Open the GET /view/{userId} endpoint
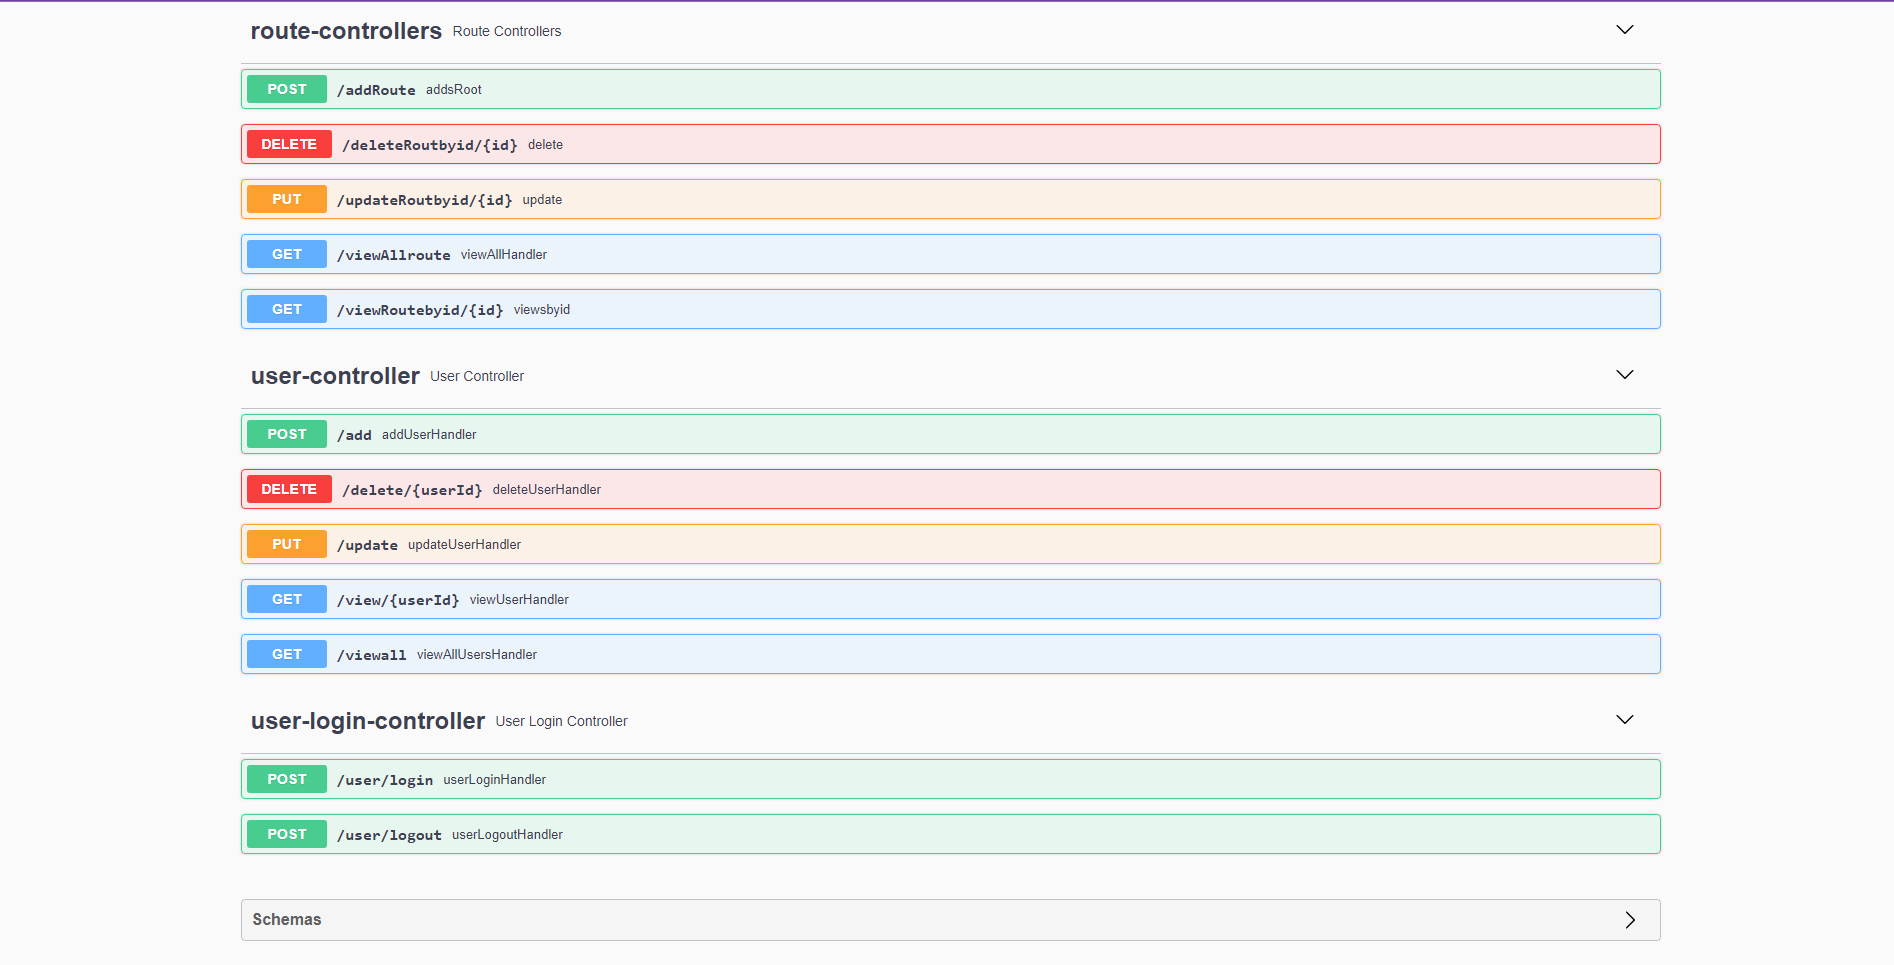The width and height of the screenshot is (1894, 965). (x=950, y=599)
